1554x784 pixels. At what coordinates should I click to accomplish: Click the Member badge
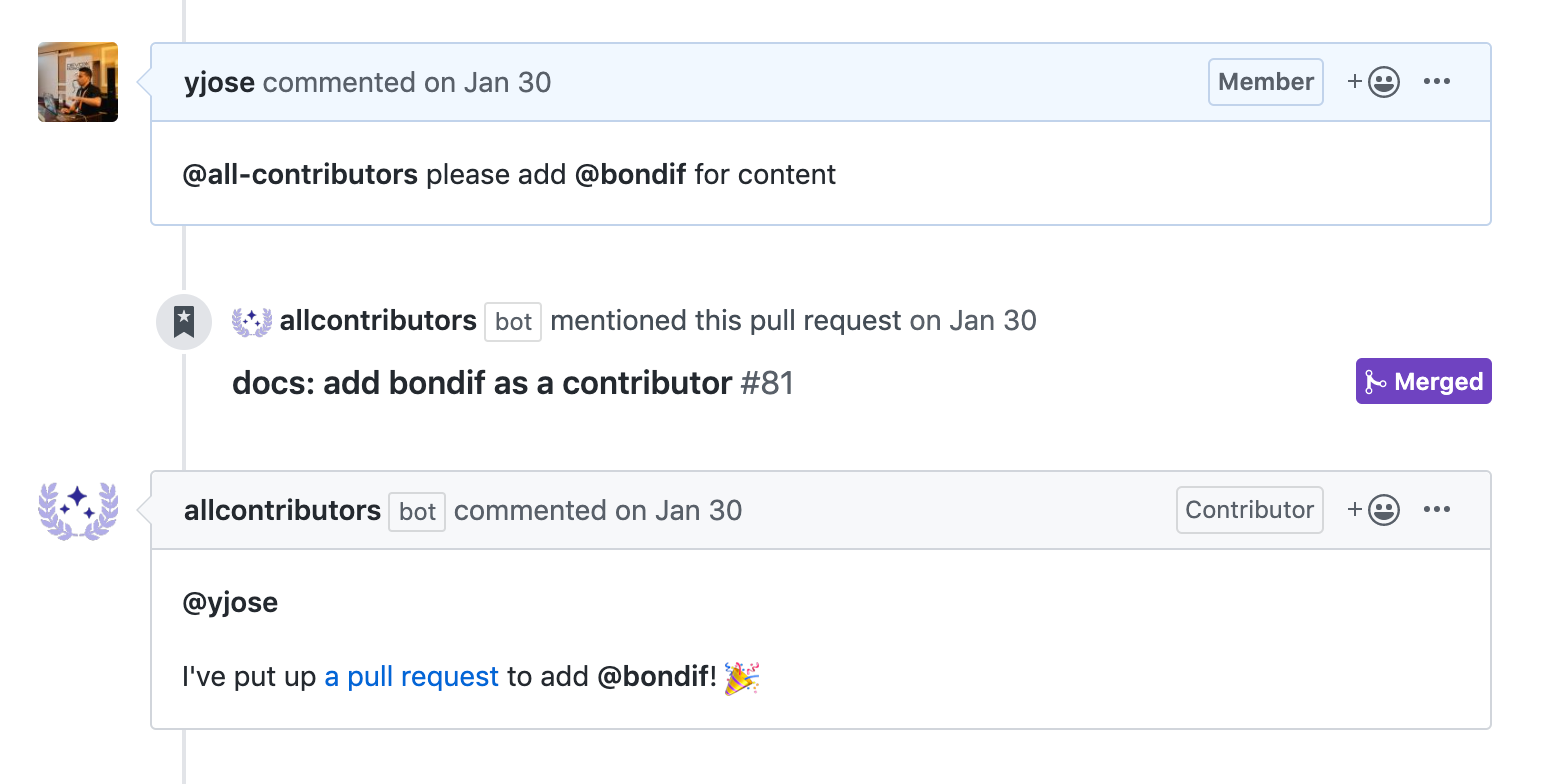tap(1266, 82)
